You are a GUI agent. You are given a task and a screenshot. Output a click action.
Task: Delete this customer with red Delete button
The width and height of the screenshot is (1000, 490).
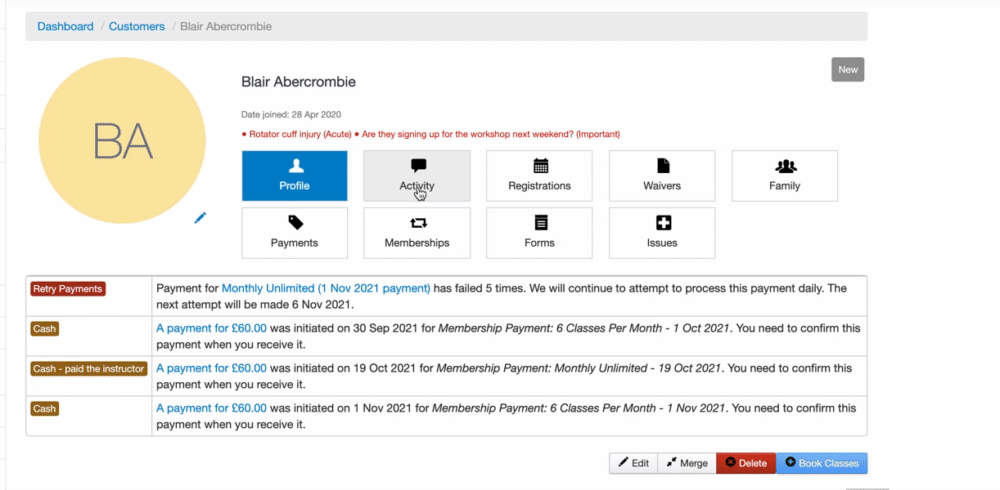pyautogui.click(x=746, y=463)
